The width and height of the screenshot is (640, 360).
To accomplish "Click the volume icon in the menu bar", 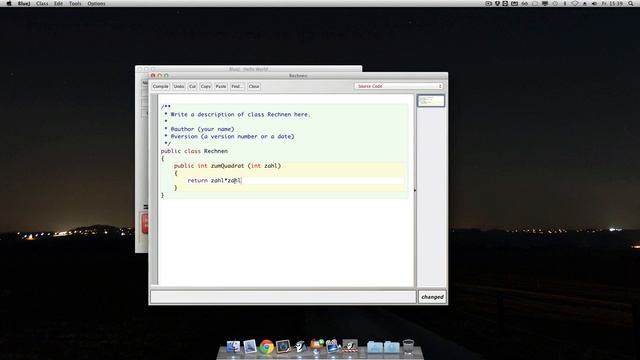I will [x=594, y=3].
